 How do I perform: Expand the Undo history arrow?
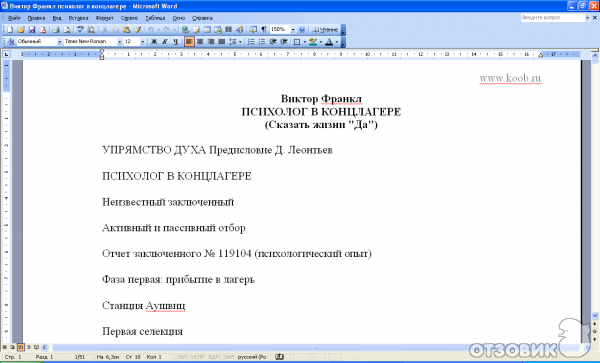(158, 29)
